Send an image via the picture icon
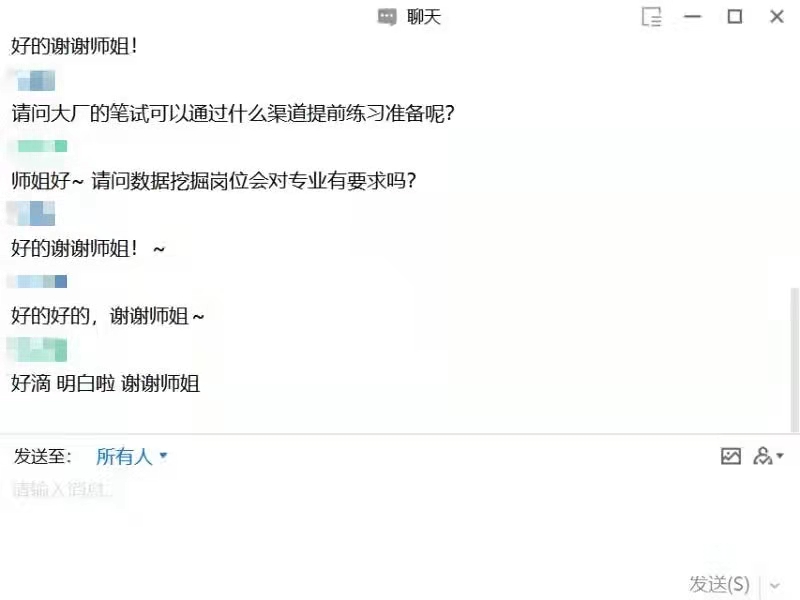This screenshot has width=800, height=600. [731, 456]
